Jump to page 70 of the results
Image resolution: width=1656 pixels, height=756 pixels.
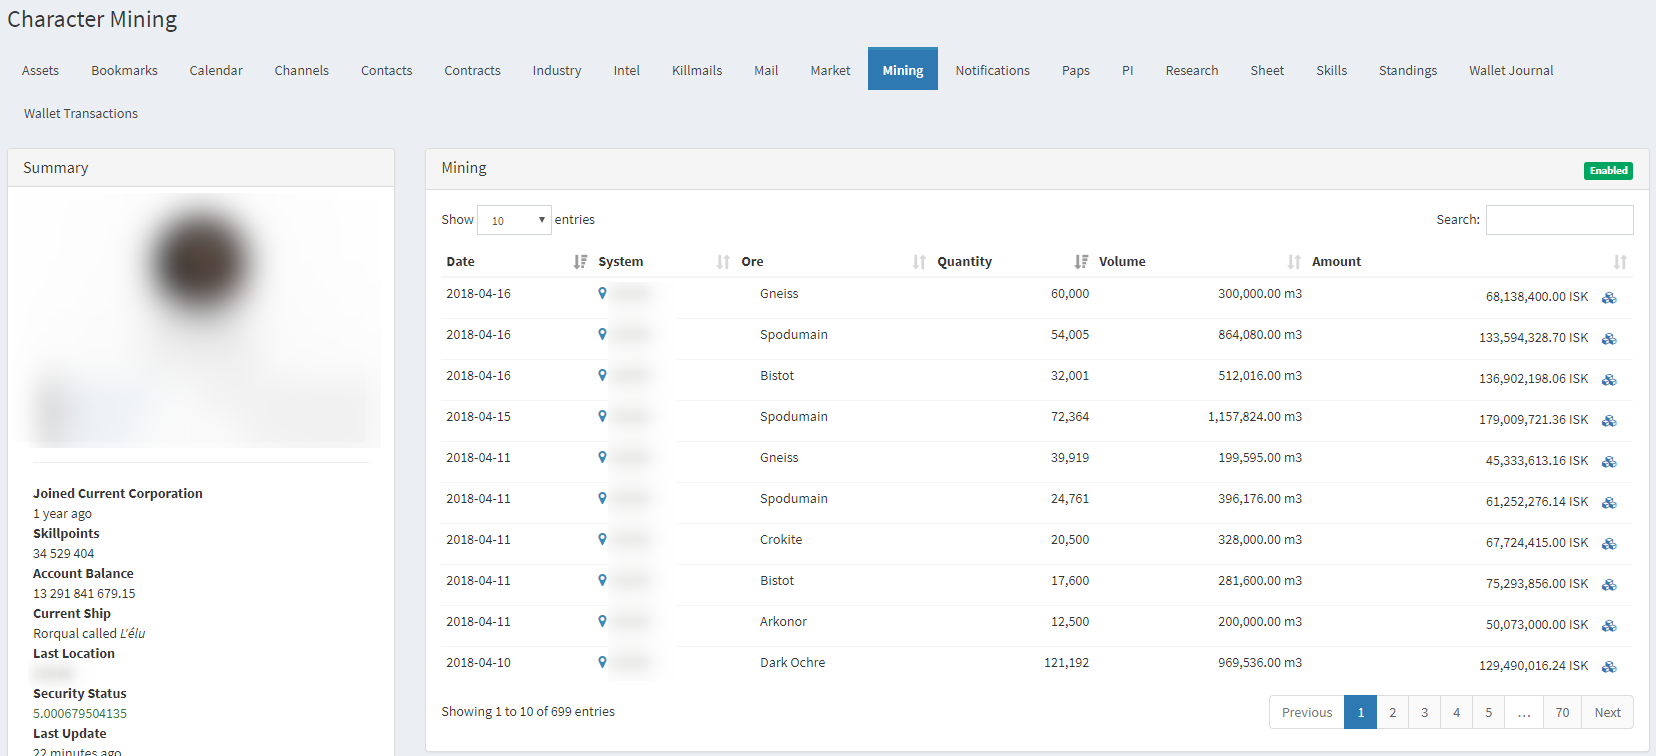1562,712
